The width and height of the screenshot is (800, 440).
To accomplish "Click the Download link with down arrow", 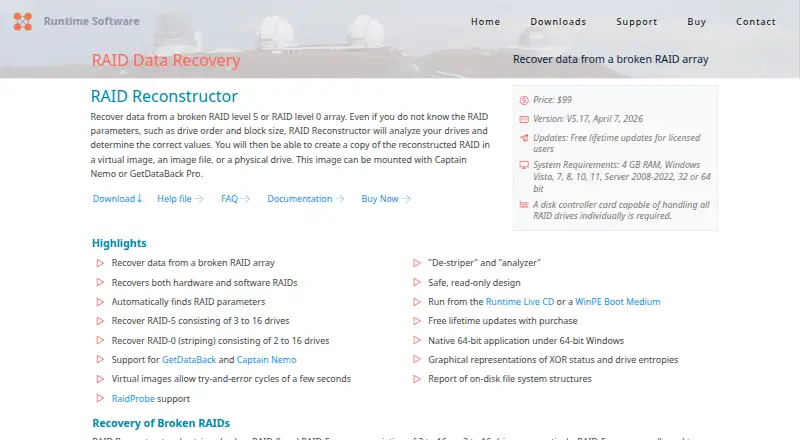I will [x=117, y=199].
